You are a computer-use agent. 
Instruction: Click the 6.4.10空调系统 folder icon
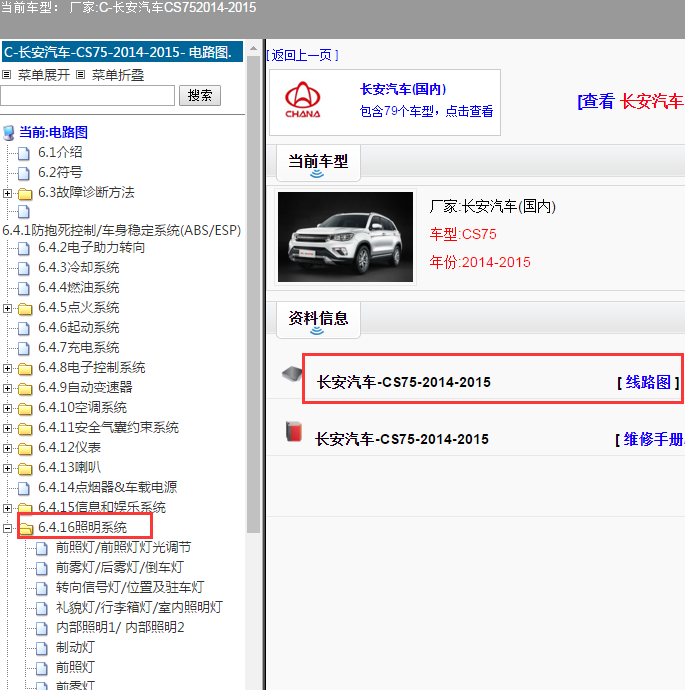[25, 409]
